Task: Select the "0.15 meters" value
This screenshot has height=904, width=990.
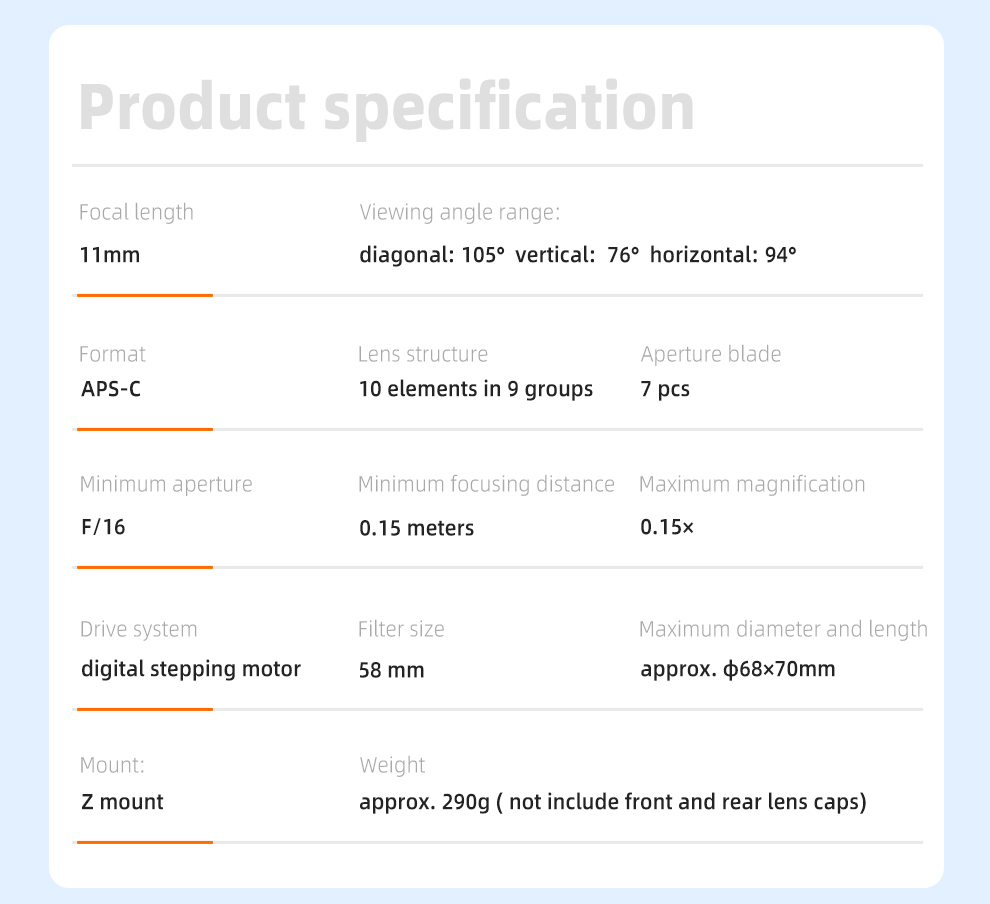Action: tap(417, 527)
